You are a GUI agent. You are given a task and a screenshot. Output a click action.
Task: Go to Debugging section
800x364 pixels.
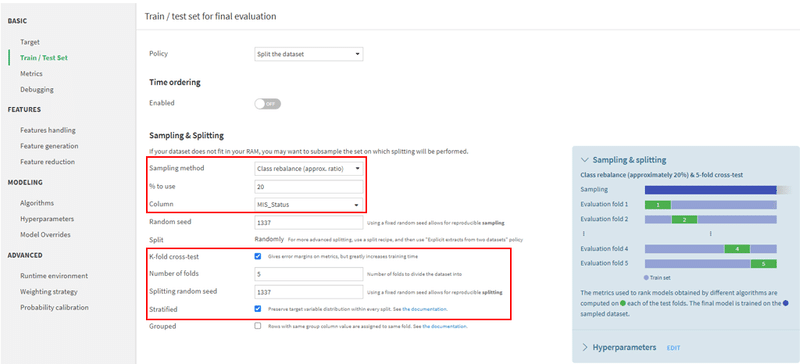coord(37,89)
